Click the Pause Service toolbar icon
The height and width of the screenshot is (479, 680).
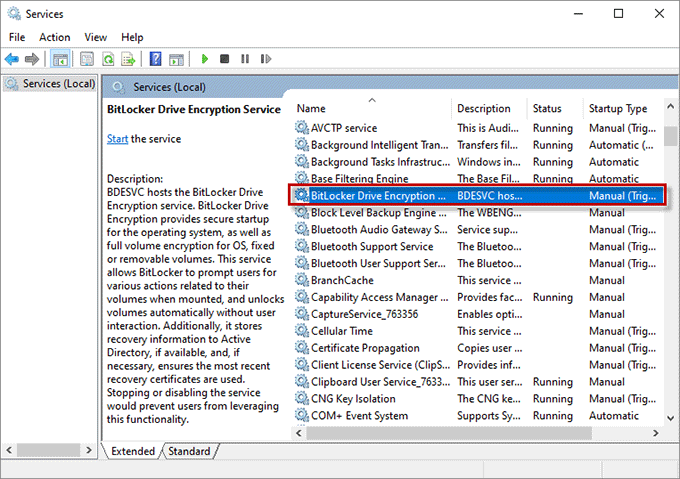coord(245,59)
